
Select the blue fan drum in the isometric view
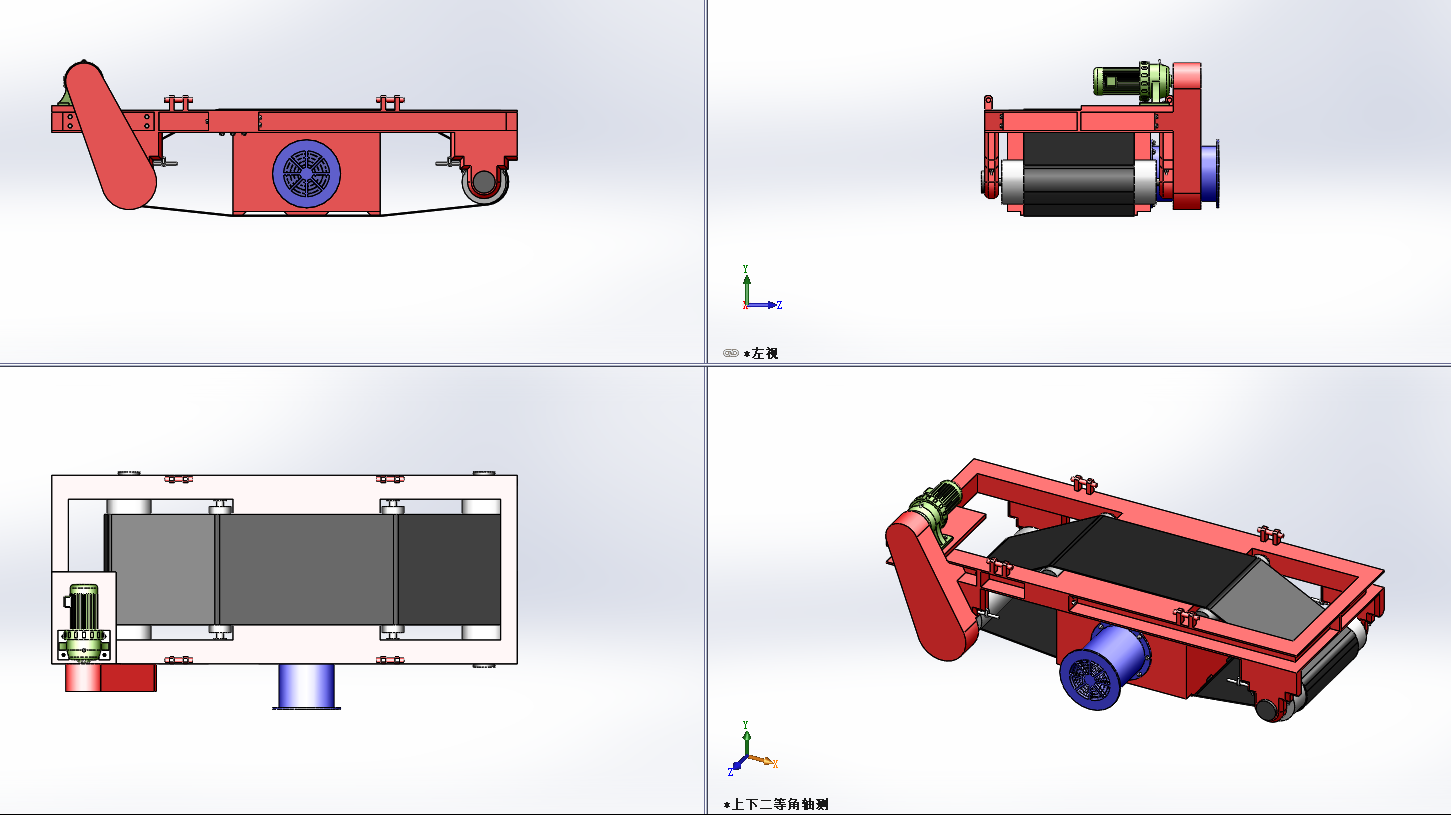[1104, 667]
